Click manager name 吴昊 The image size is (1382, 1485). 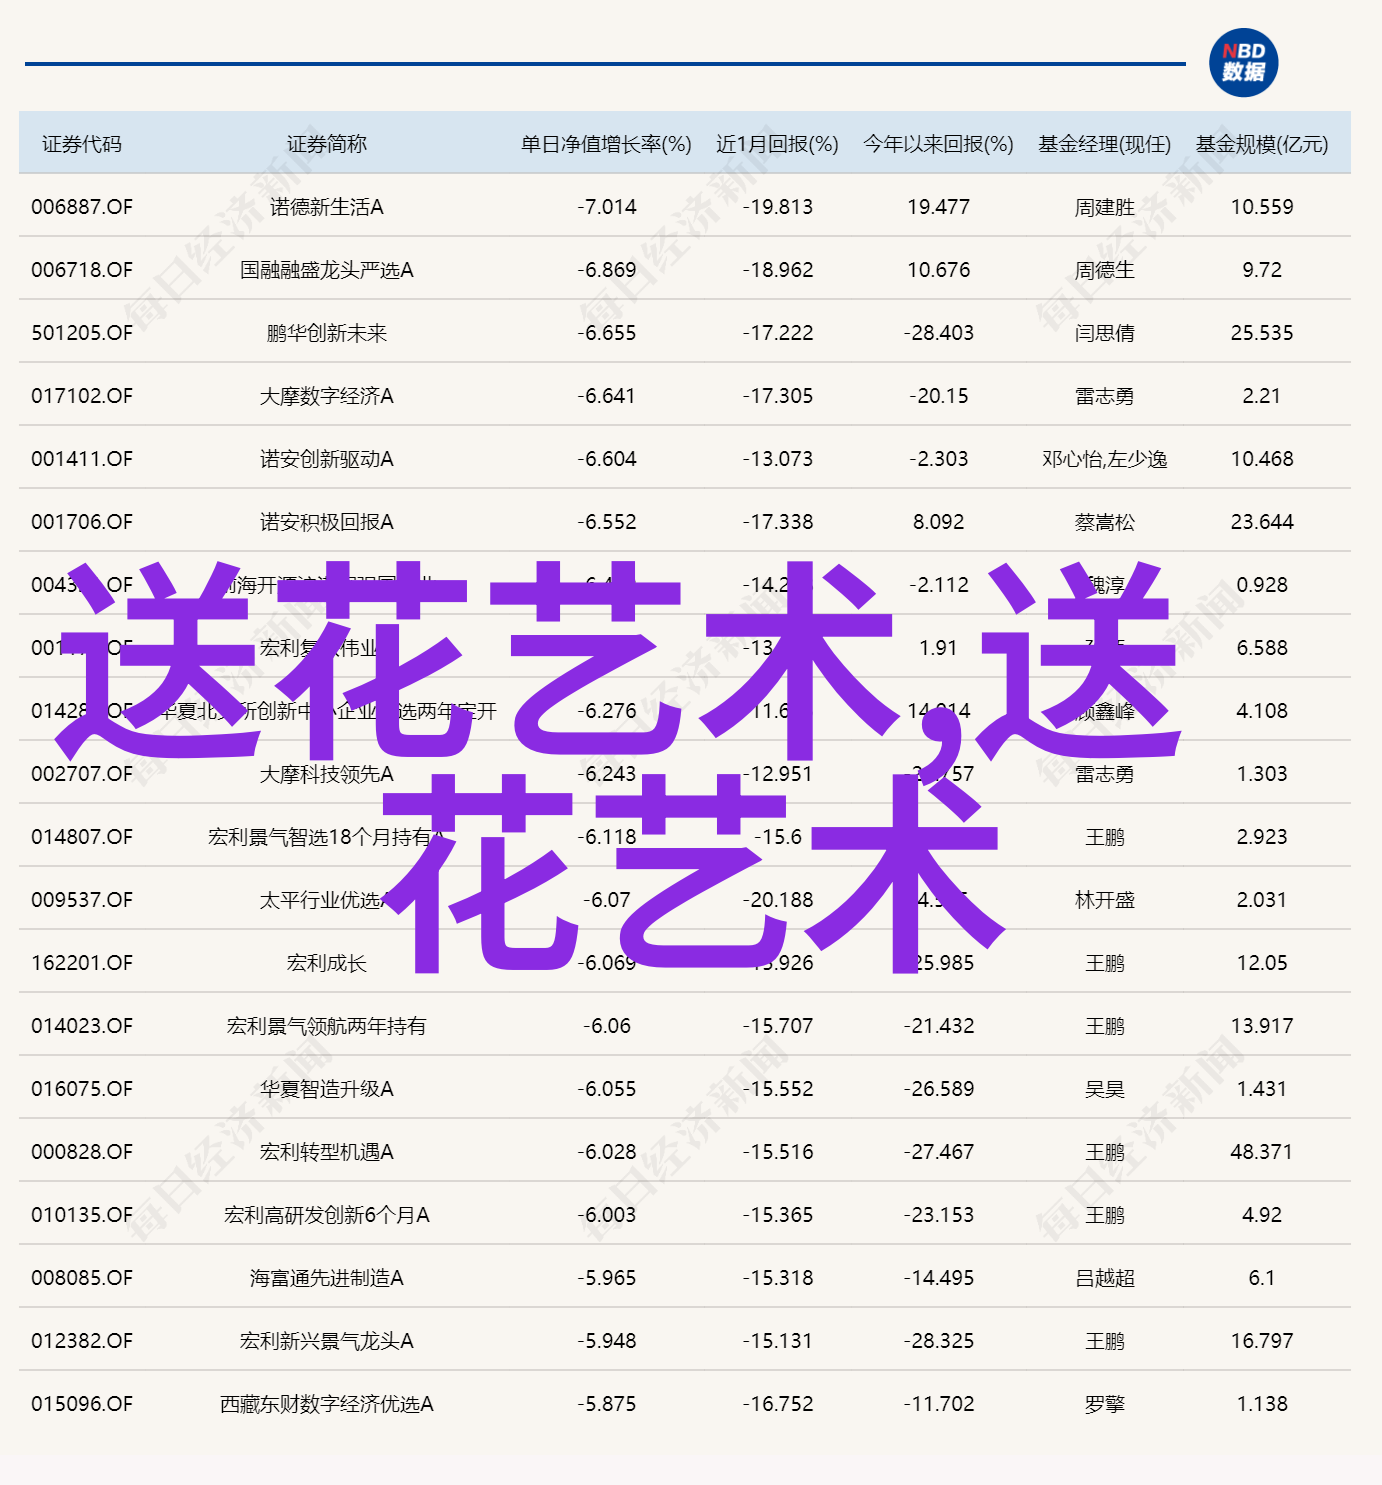(1105, 1089)
